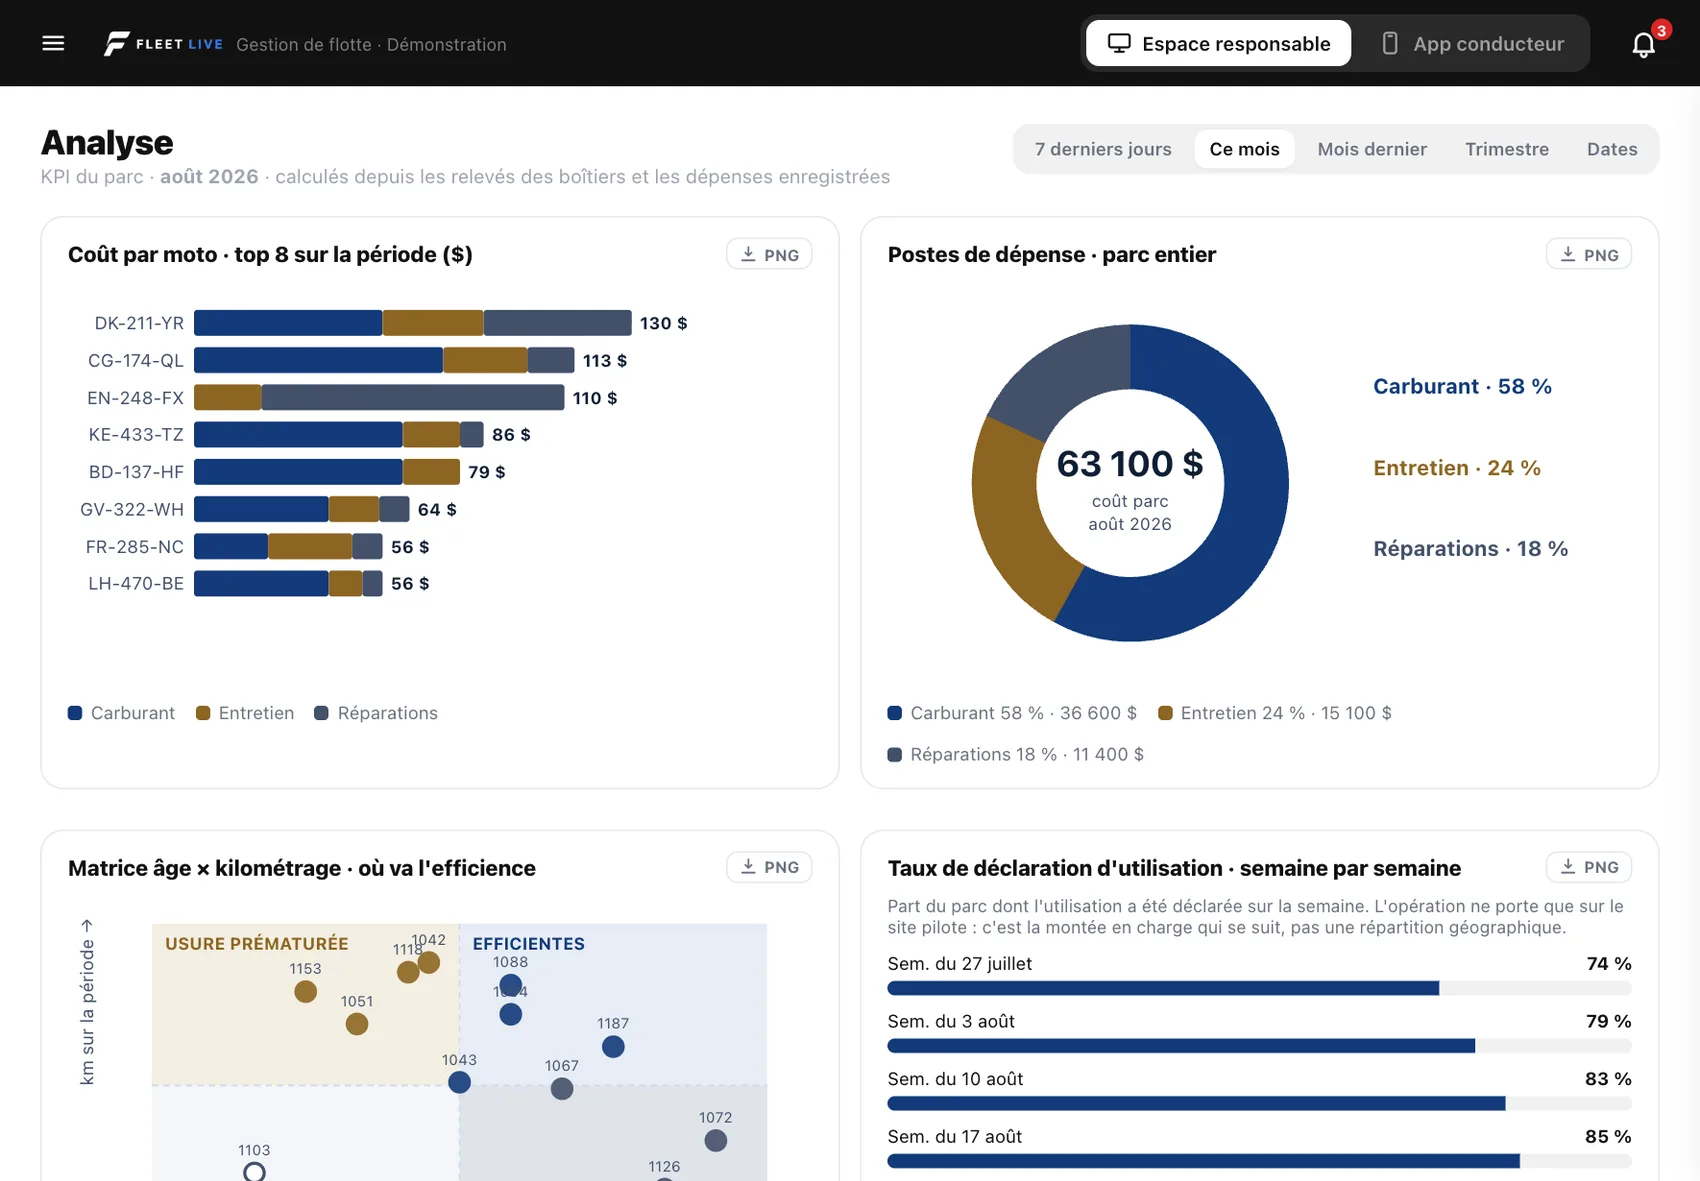Export Matrice âge × kilométrage as PNG
This screenshot has width=1700, height=1181.
[x=769, y=867]
